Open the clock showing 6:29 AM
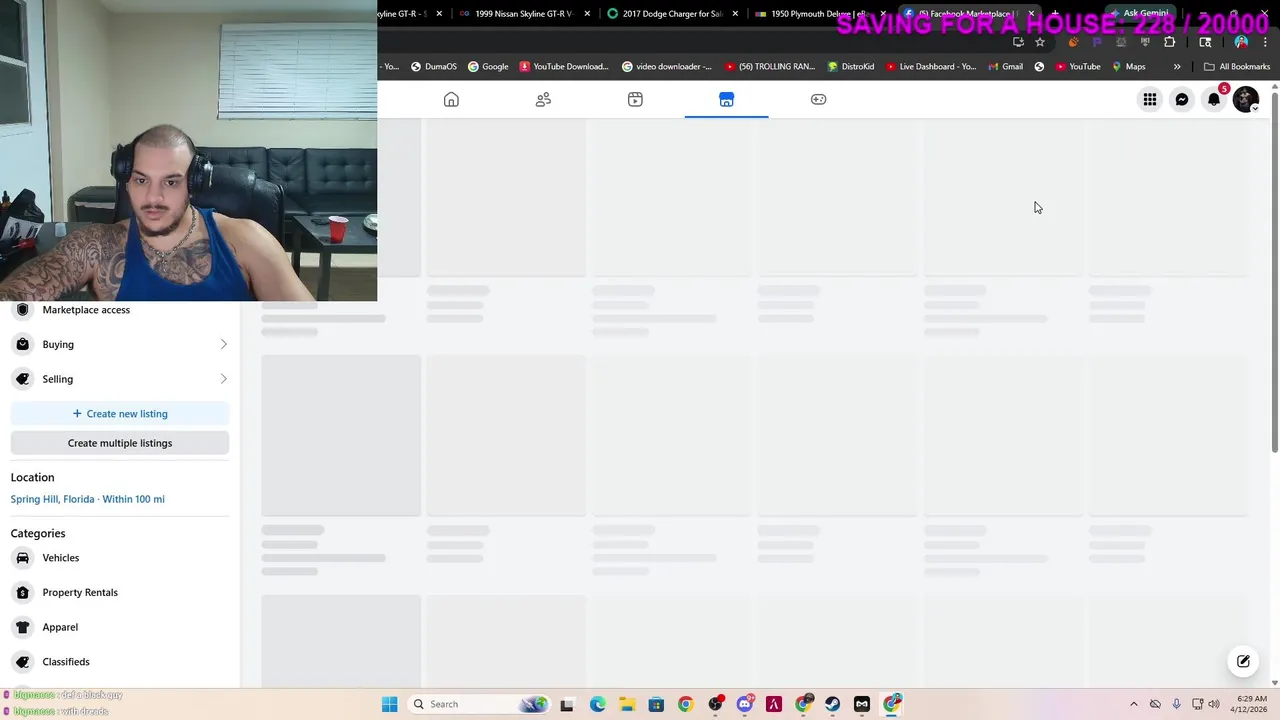The height and width of the screenshot is (720, 1280). point(1250,704)
